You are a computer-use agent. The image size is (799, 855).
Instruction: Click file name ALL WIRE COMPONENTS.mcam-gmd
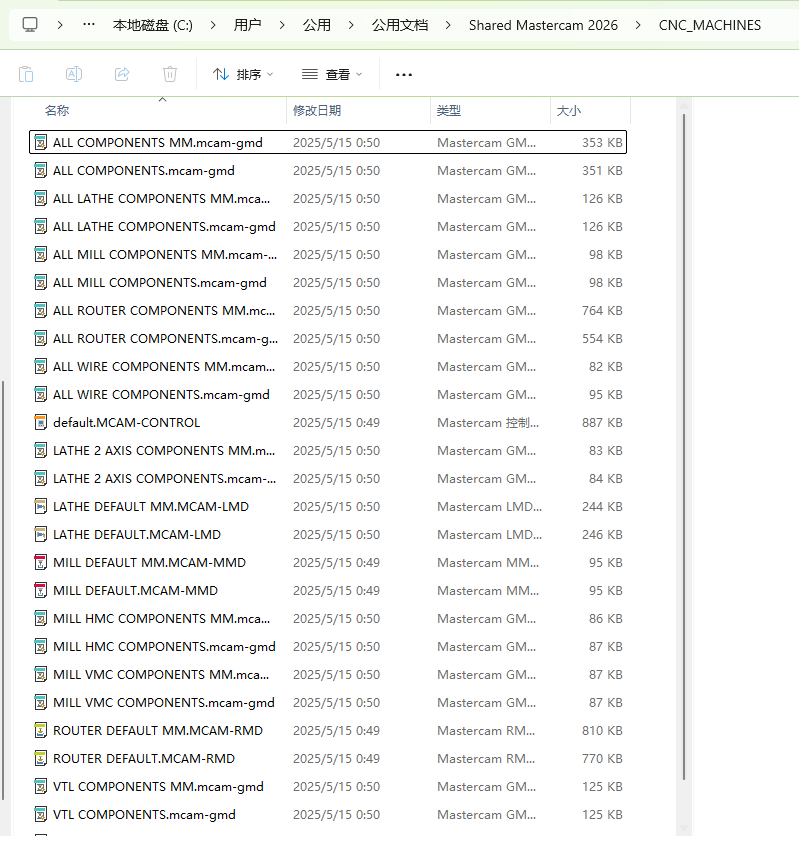point(161,395)
